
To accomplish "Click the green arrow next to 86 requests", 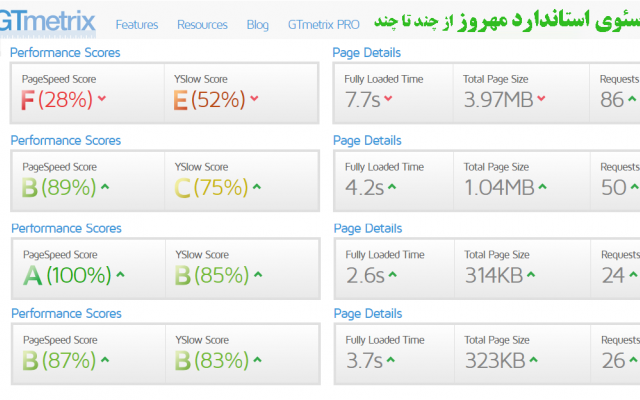I will click(632, 98).
